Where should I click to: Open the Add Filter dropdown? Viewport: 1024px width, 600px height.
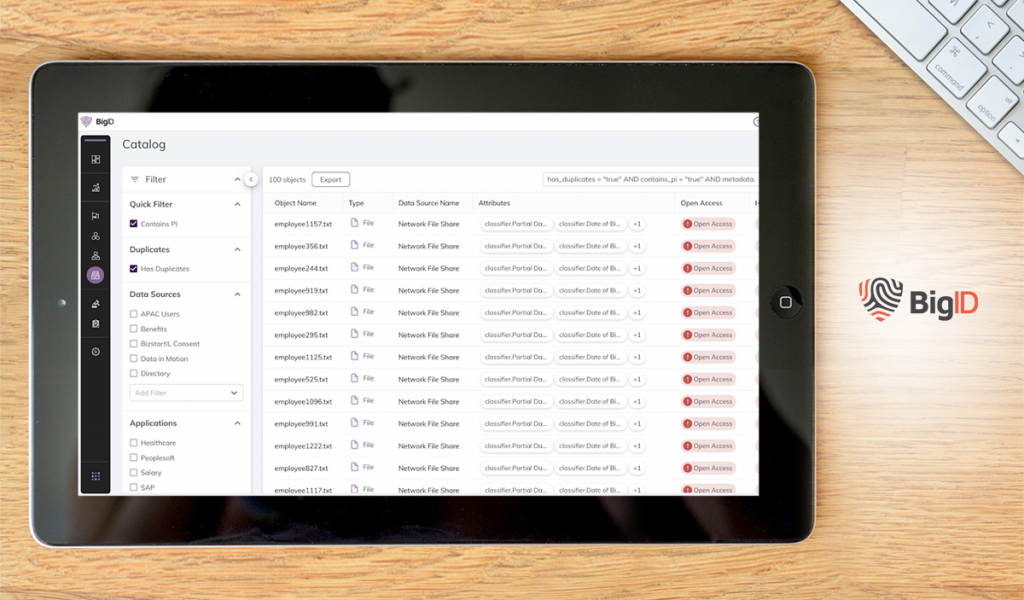[185, 392]
